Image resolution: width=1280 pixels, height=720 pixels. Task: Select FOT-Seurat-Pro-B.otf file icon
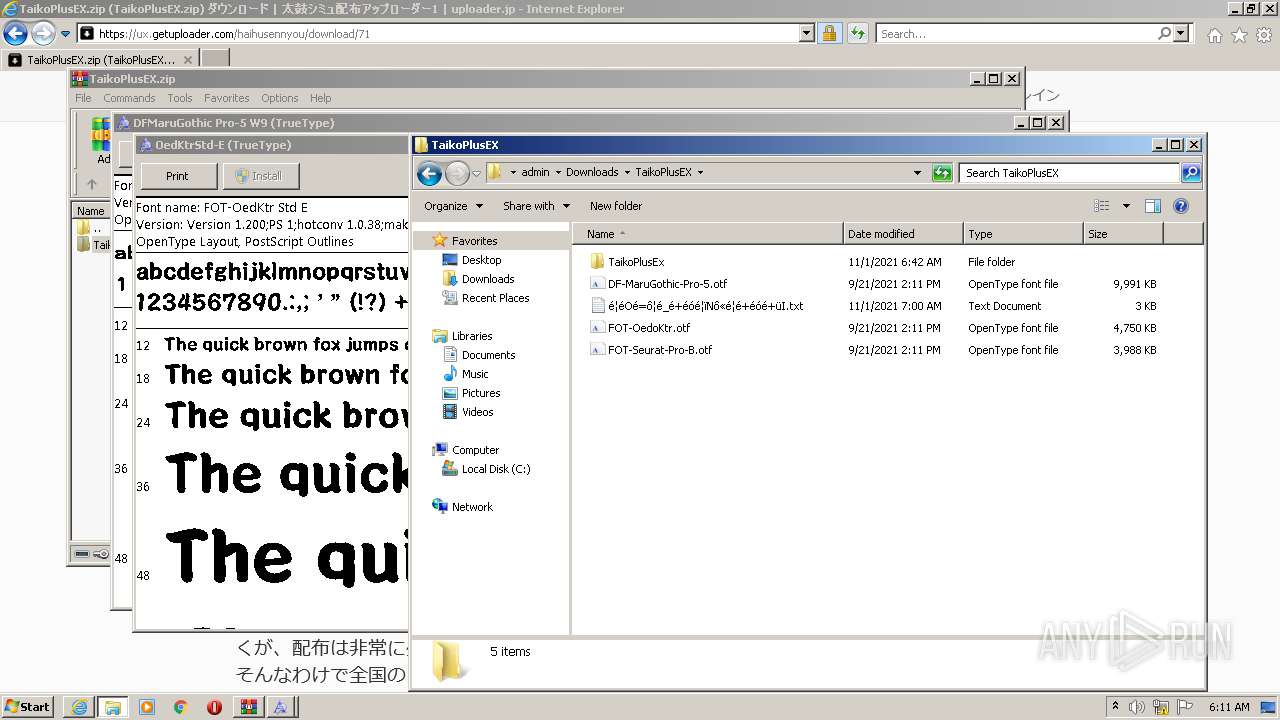pos(597,350)
